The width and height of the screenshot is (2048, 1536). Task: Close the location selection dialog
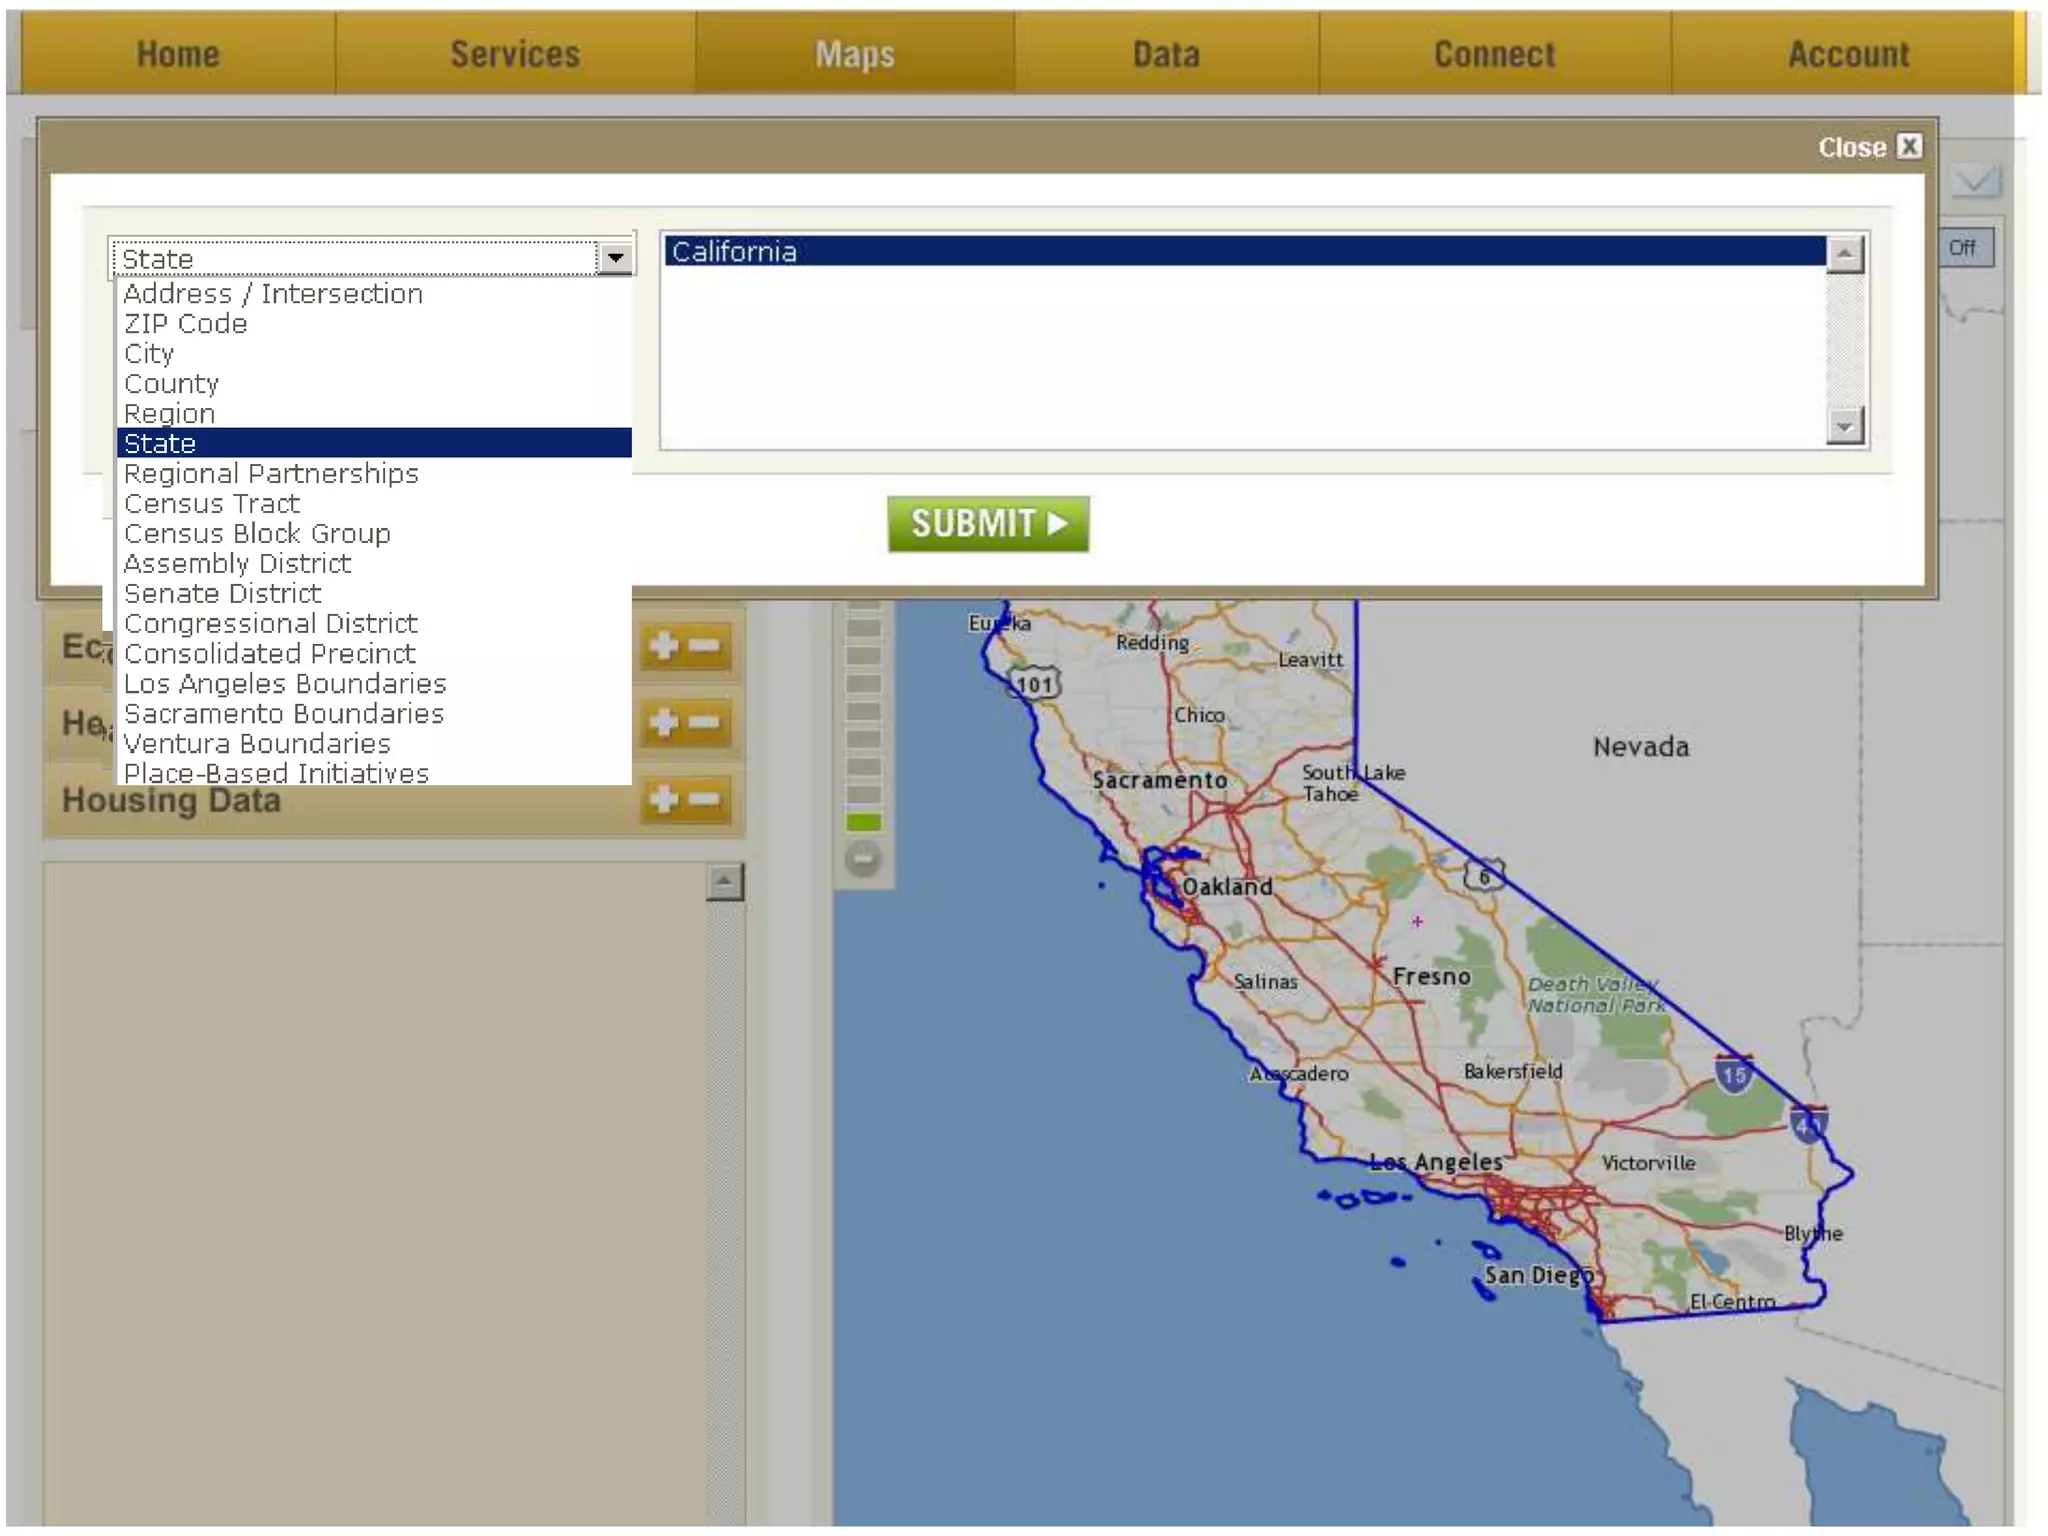(1869, 147)
